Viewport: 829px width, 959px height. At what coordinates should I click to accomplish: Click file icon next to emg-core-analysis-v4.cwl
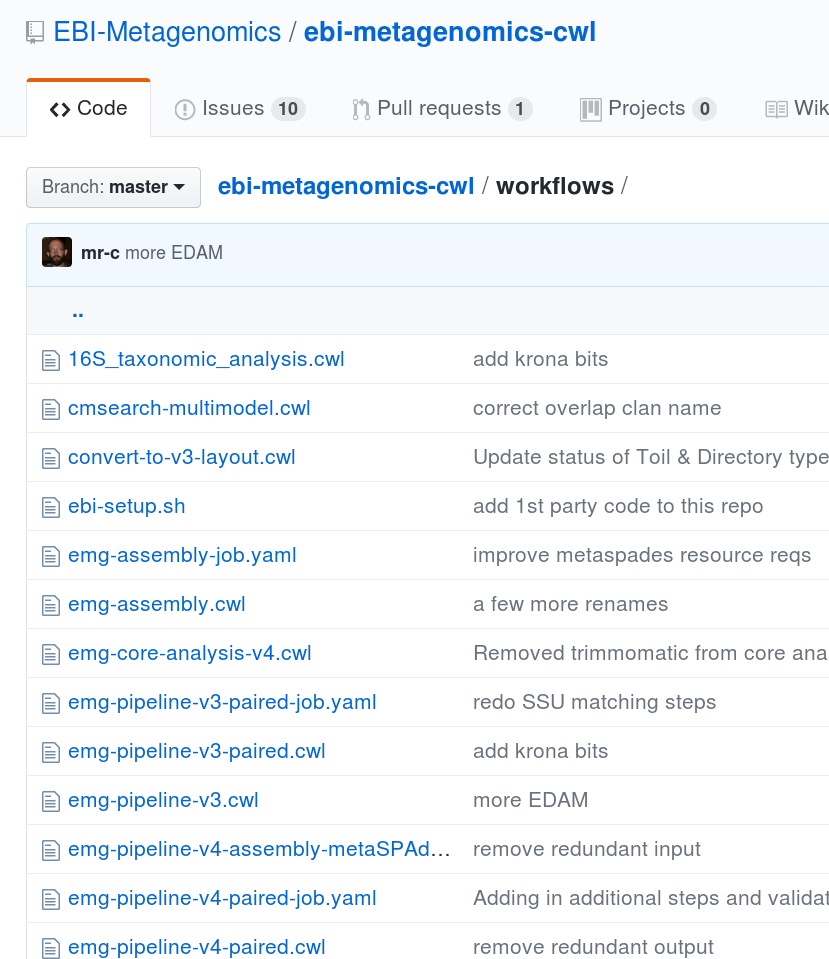[x=51, y=654]
